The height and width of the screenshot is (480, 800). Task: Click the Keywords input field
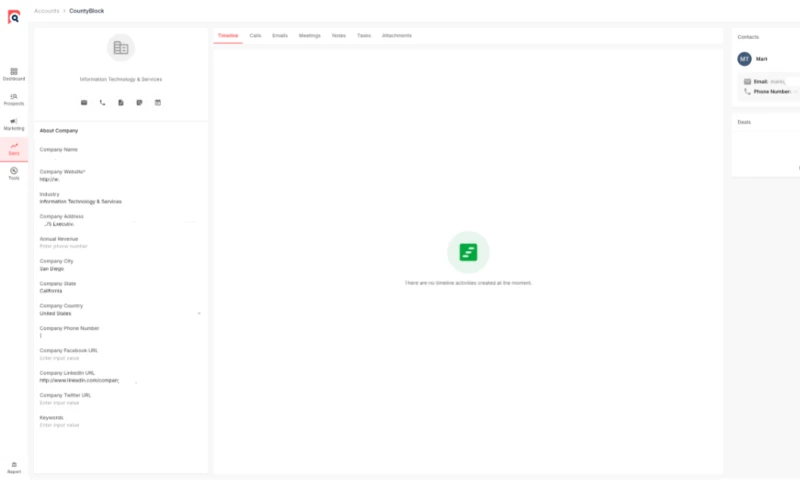[121, 425]
